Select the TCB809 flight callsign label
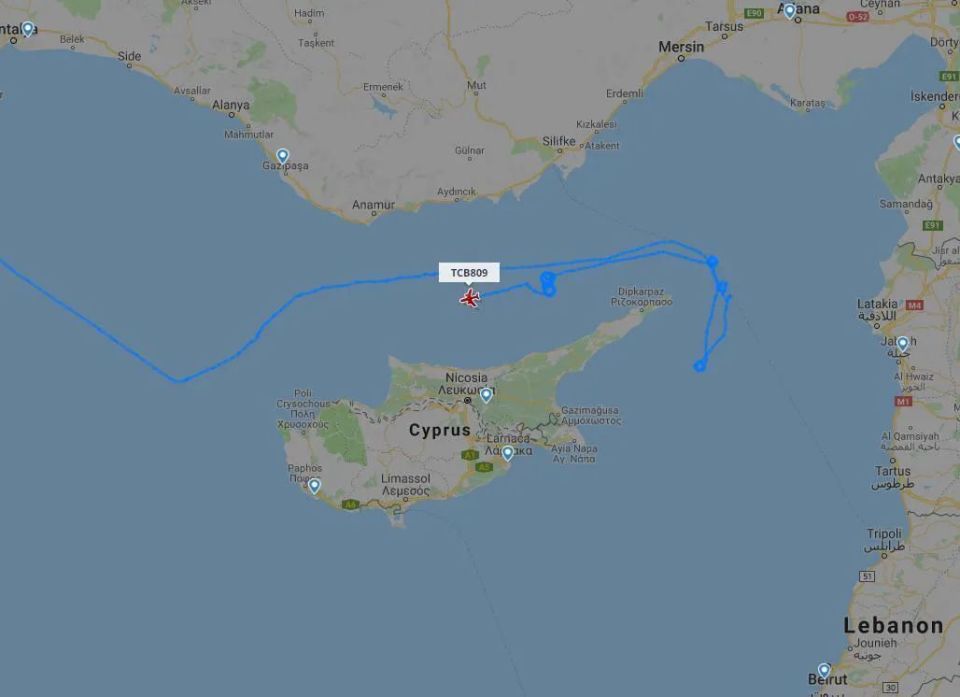Image resolution: width=960 pixels, height=697 pixels. [x=469, y=273]
